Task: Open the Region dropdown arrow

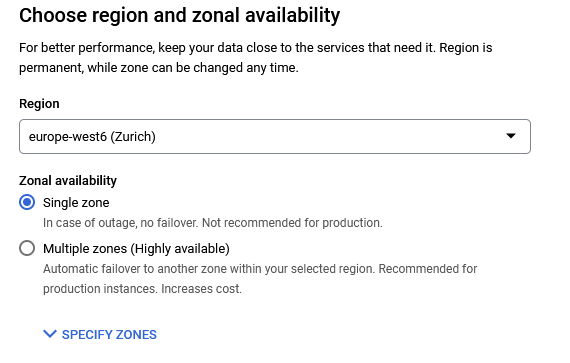Action: click(511, 136)
